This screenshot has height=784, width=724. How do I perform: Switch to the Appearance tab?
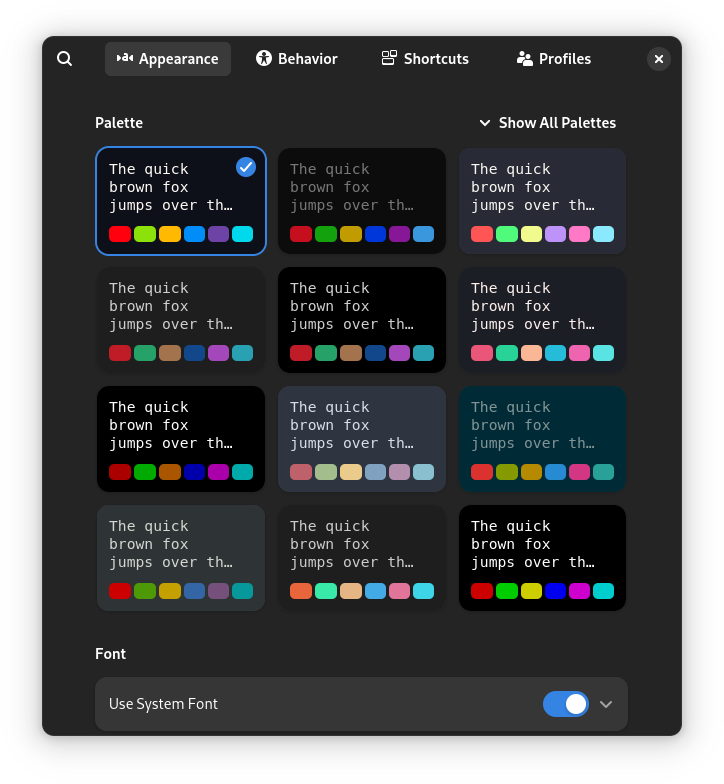(168, 59)
